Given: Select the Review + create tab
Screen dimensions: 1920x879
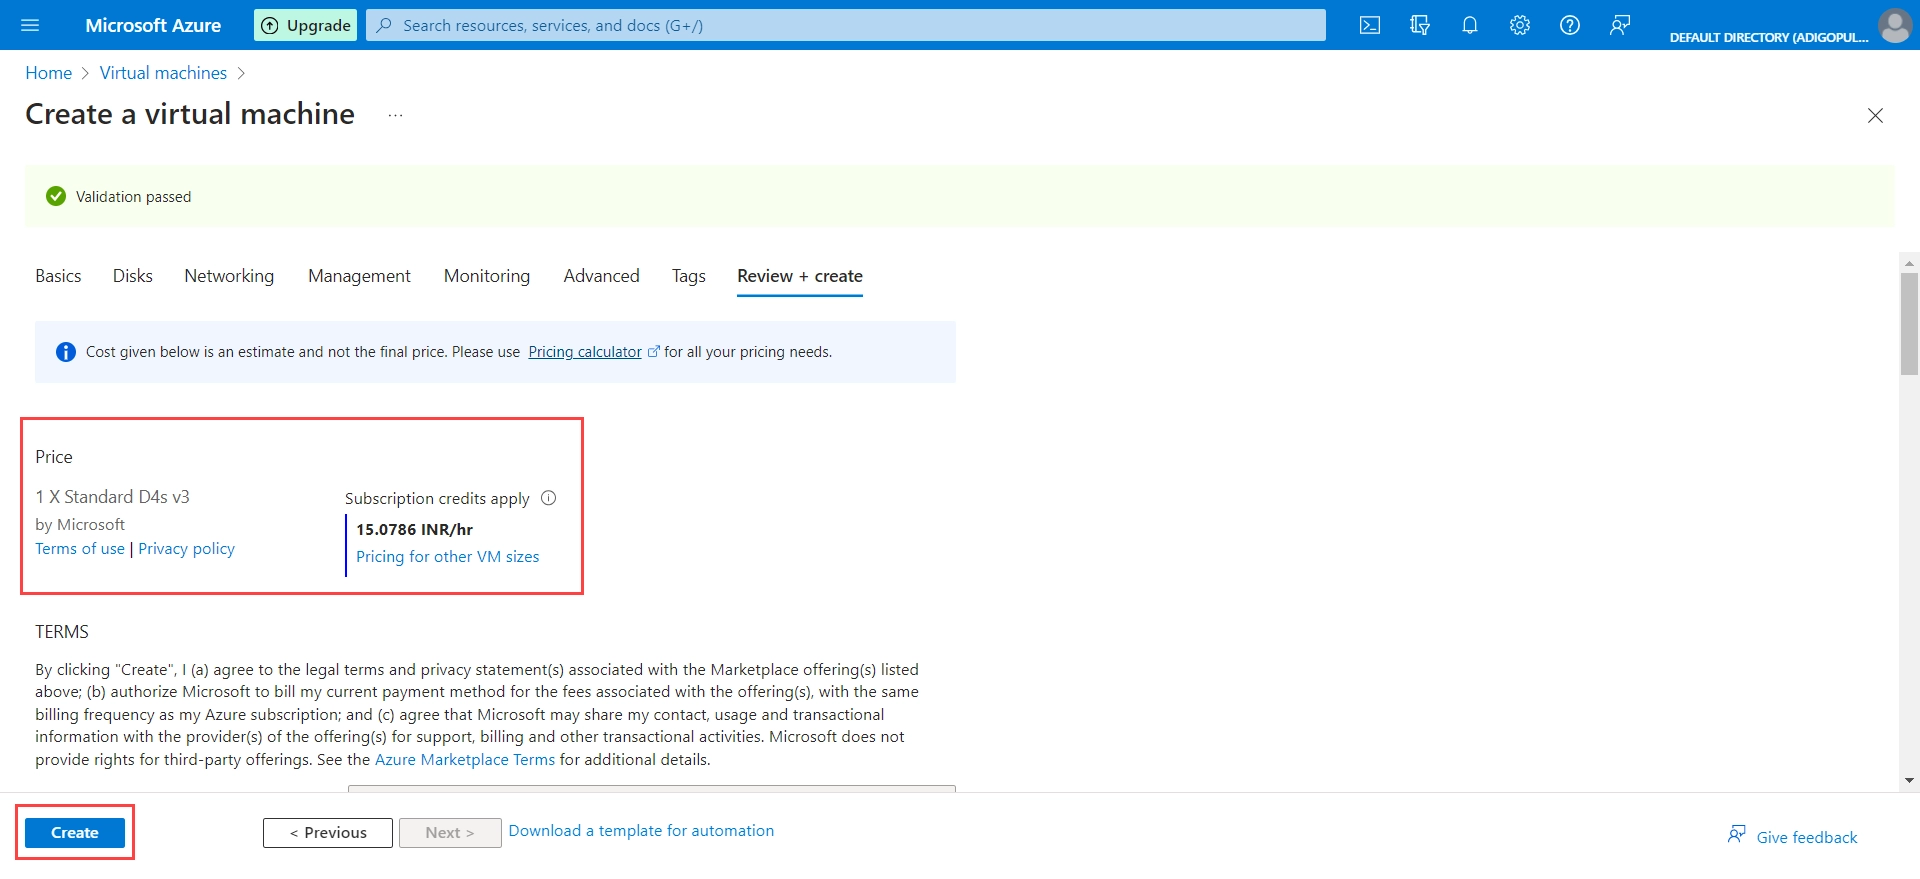Looking at the screenshot, I should [800, 276].
